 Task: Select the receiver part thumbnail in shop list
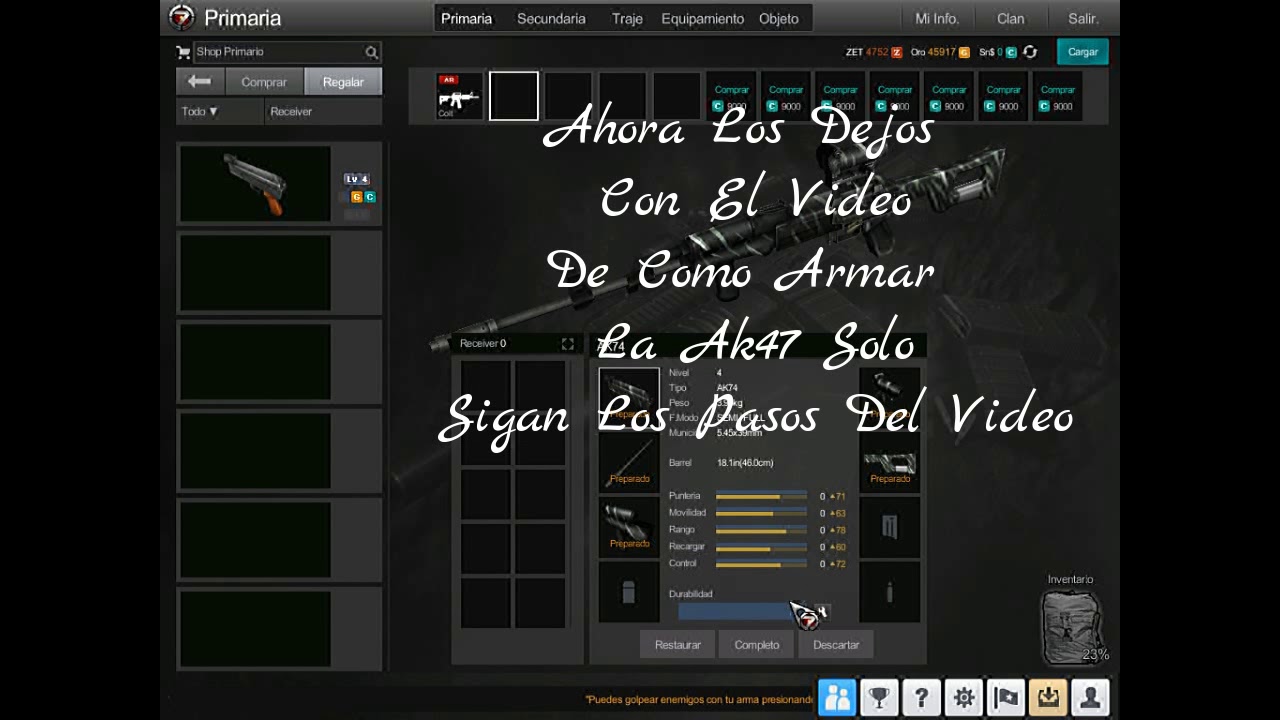[255, 184]
